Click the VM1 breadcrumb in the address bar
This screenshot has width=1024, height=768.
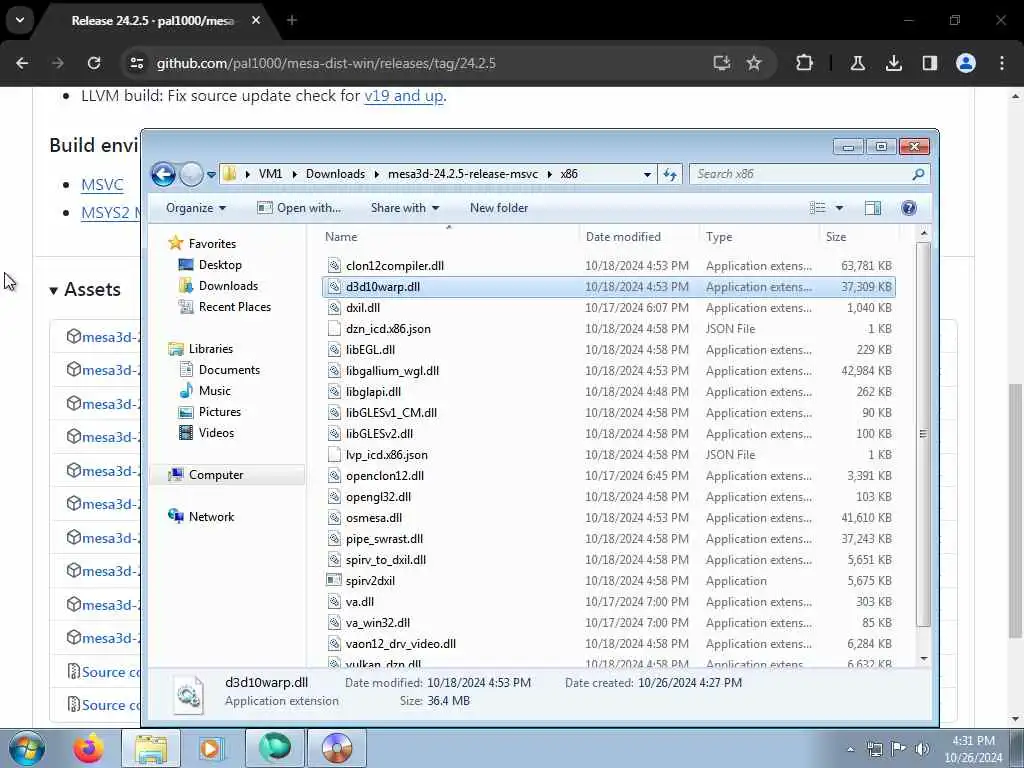tap(270, 174)
